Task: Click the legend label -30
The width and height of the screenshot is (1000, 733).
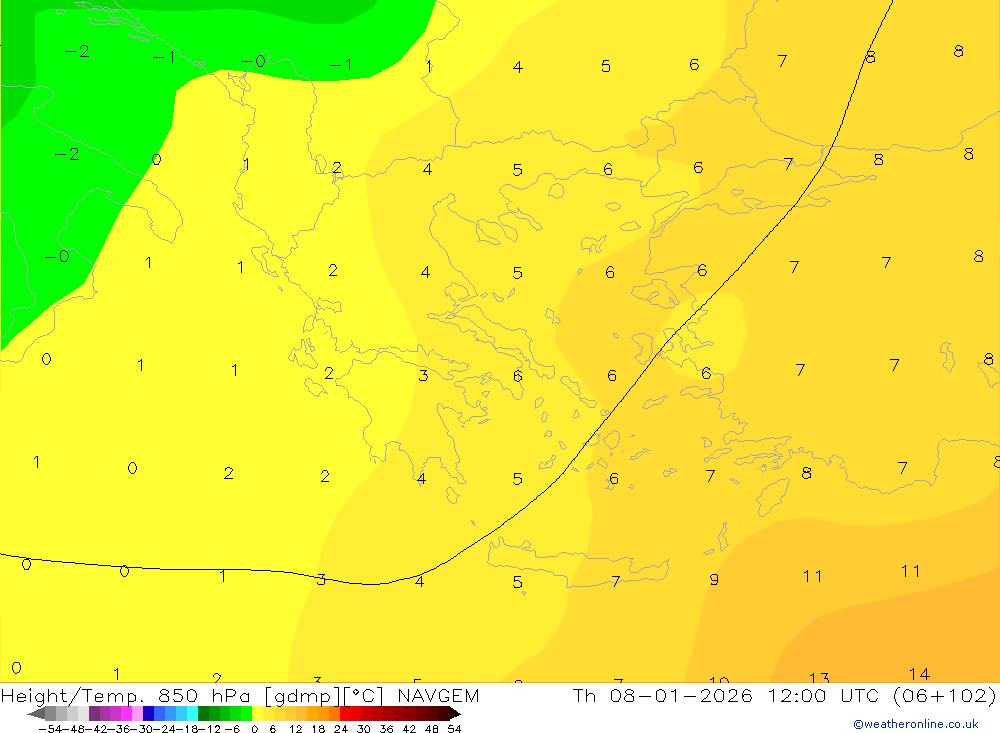Action: point(143,729)
